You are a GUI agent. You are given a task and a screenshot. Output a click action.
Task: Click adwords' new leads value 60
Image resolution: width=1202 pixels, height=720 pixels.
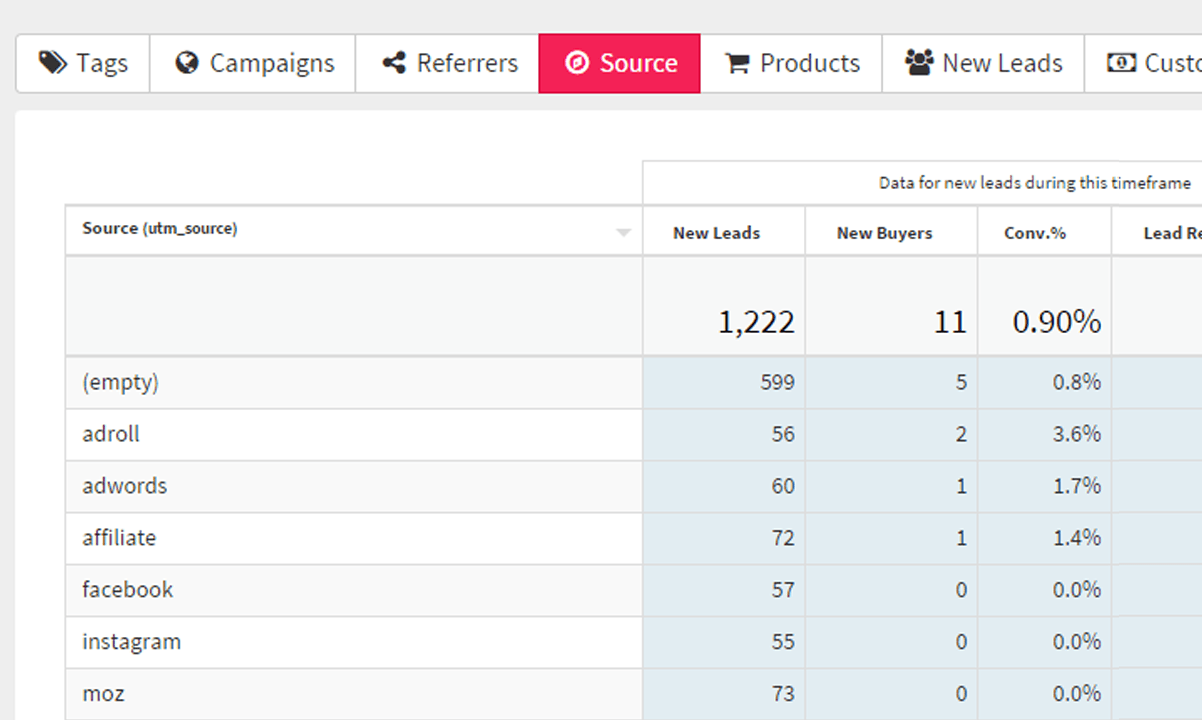pos(783,486)
